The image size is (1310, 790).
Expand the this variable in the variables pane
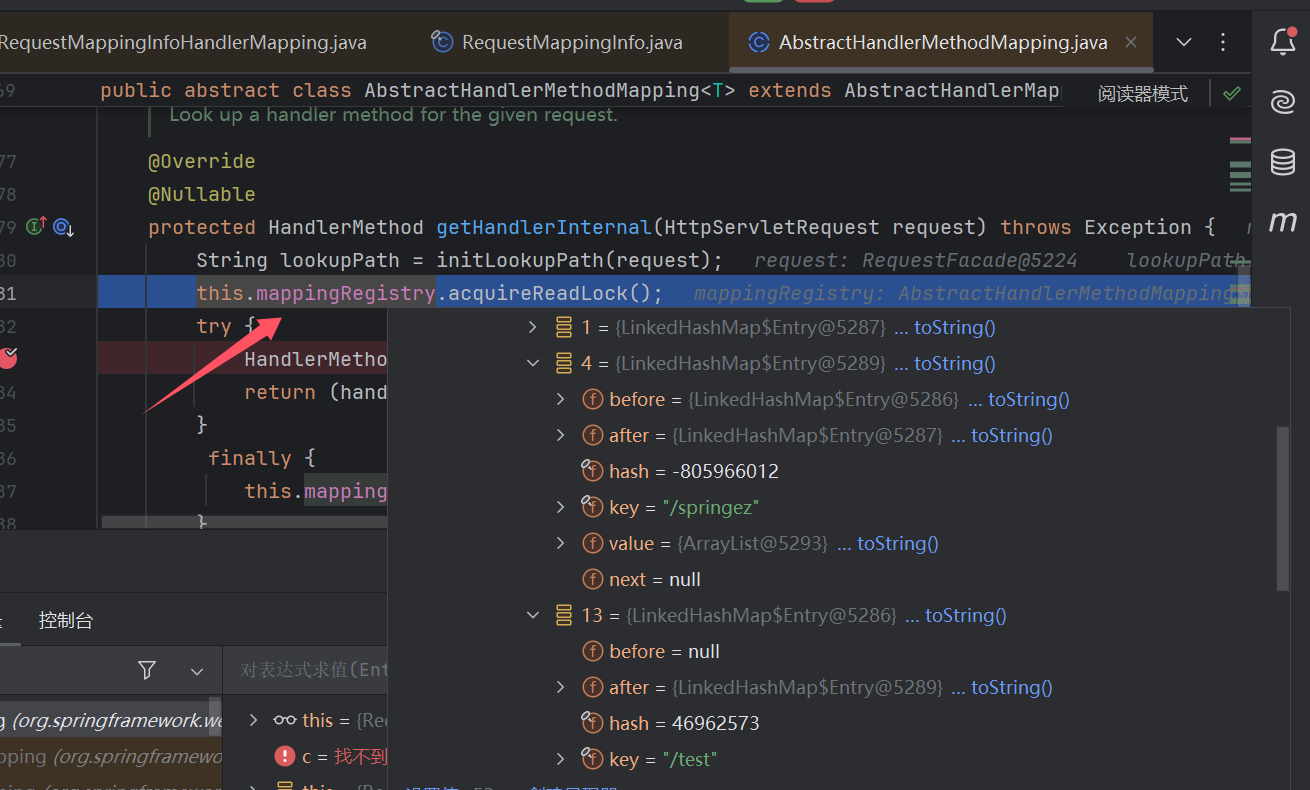[x=253, y=720]
